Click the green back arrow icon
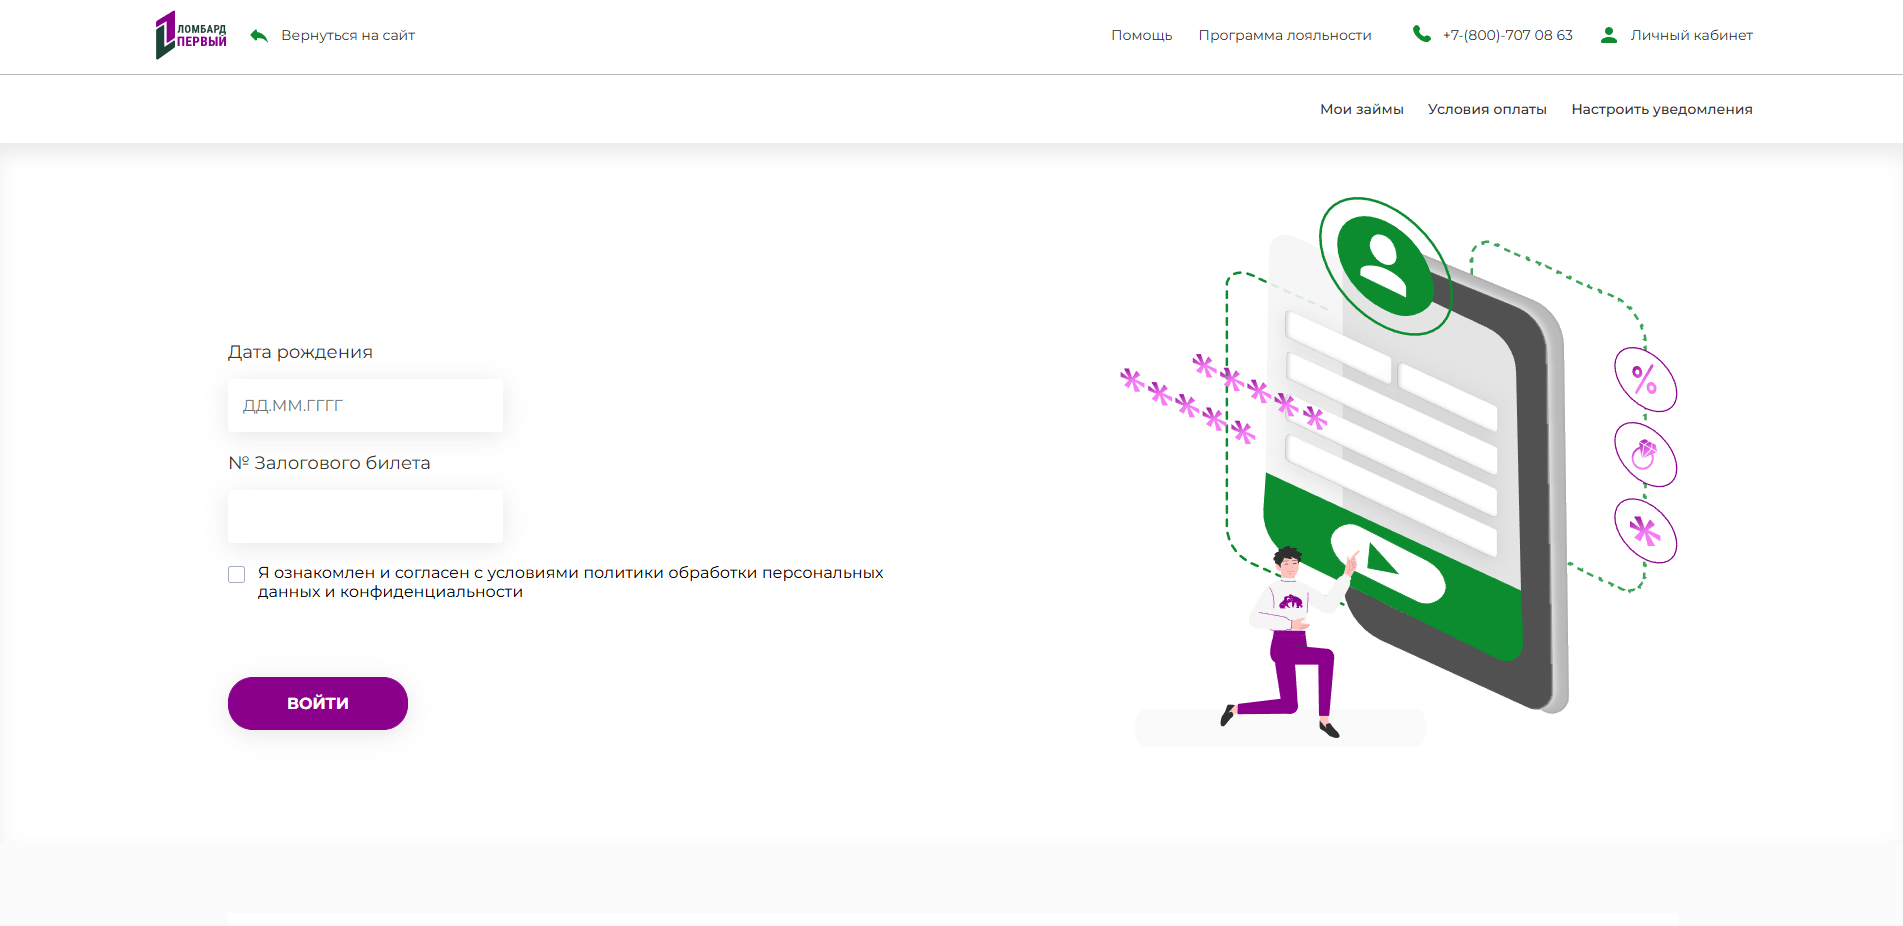This screenshot has width=1903, height=926. (x=259, y=36)
